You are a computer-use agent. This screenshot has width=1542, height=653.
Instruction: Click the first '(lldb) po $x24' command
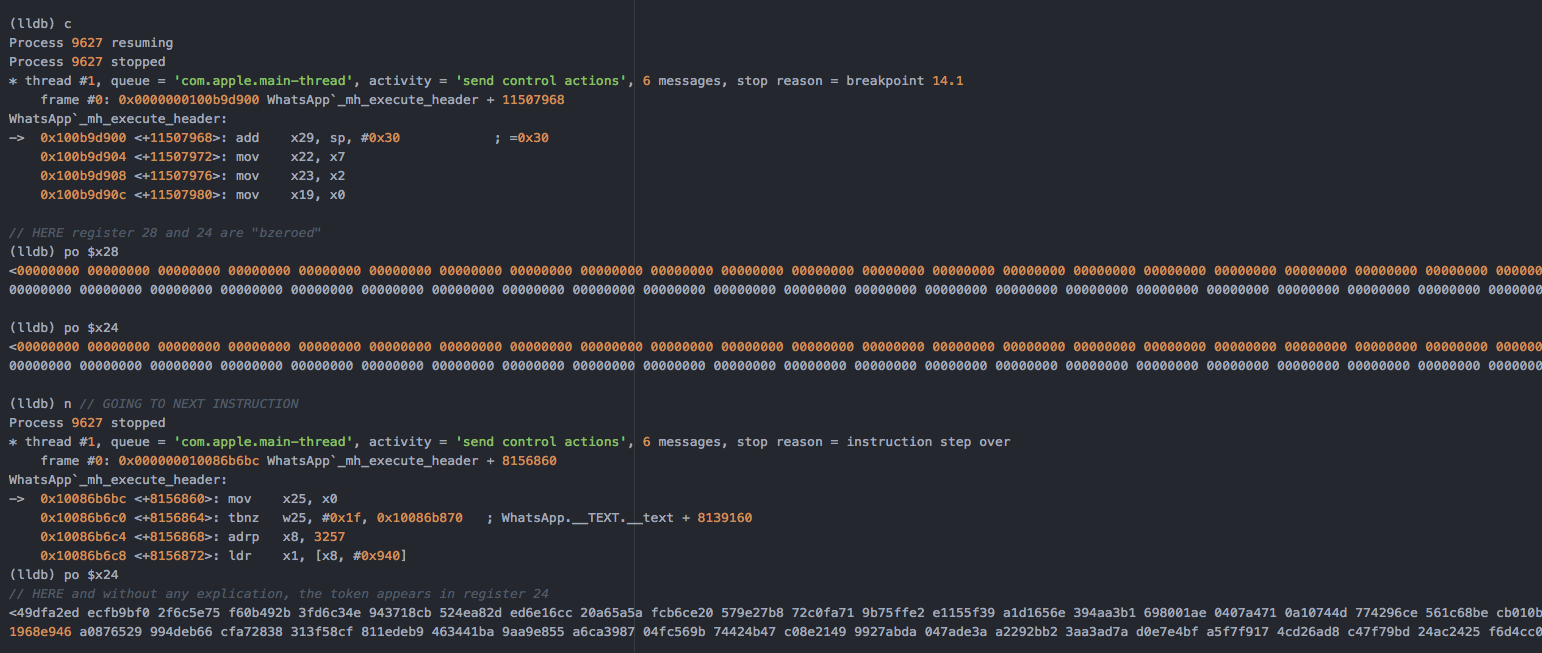coord(64,328)
